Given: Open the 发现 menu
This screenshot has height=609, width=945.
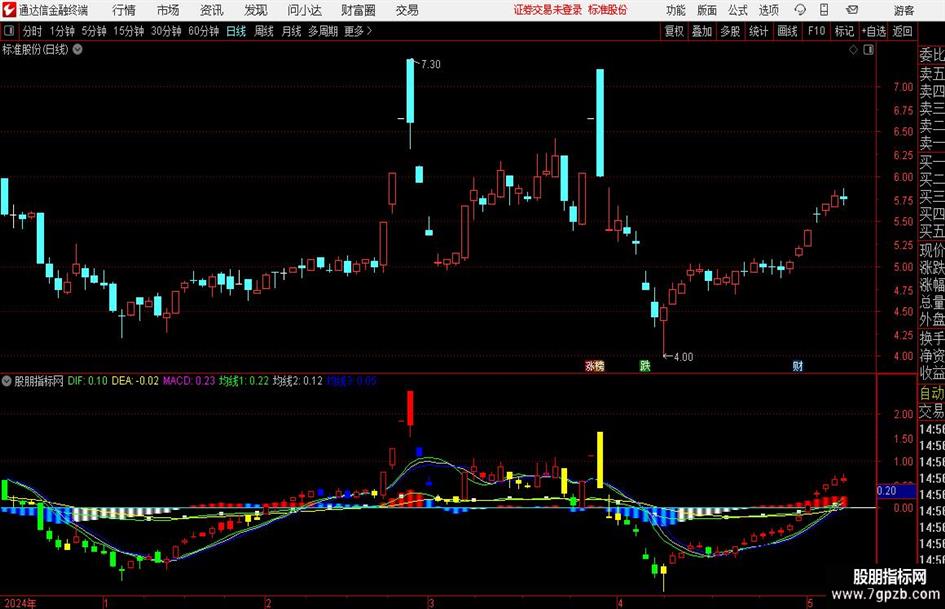Looking at the screenshot, I should pos(256,10).
